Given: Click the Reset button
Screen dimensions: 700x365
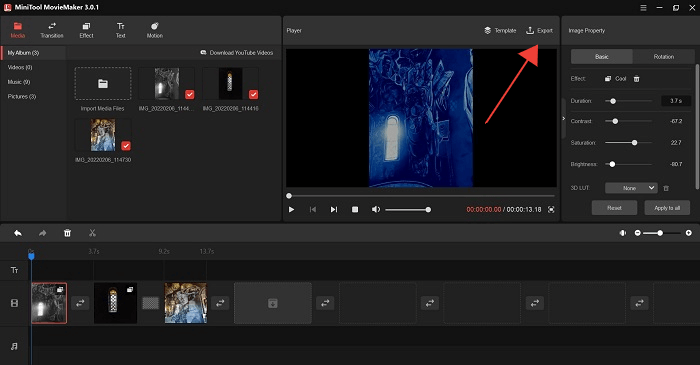Looking at the screenshot, I should (614, 208).
